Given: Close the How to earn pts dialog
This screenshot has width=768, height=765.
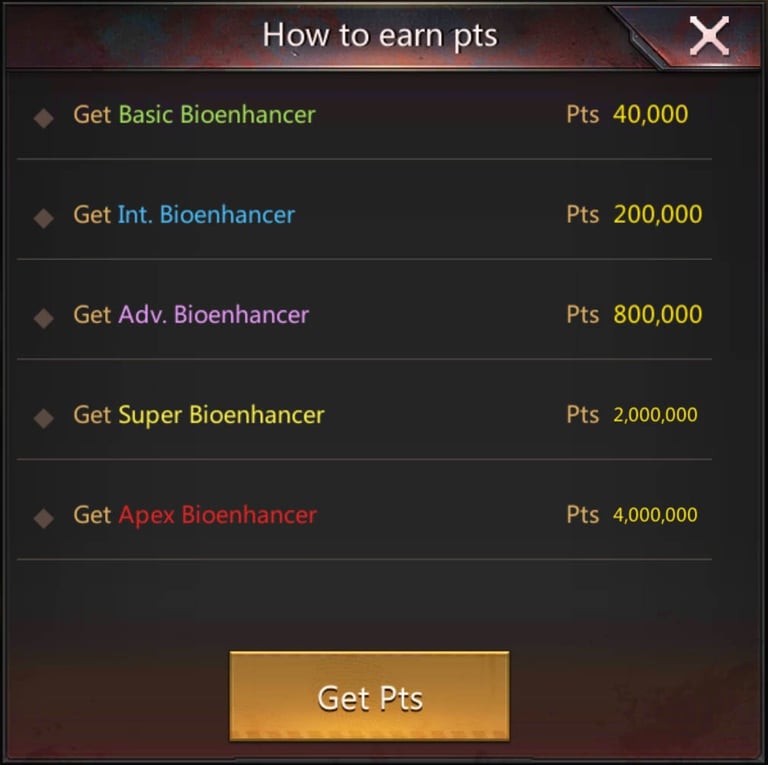Looking at the screenshot, I should [709, 35].
